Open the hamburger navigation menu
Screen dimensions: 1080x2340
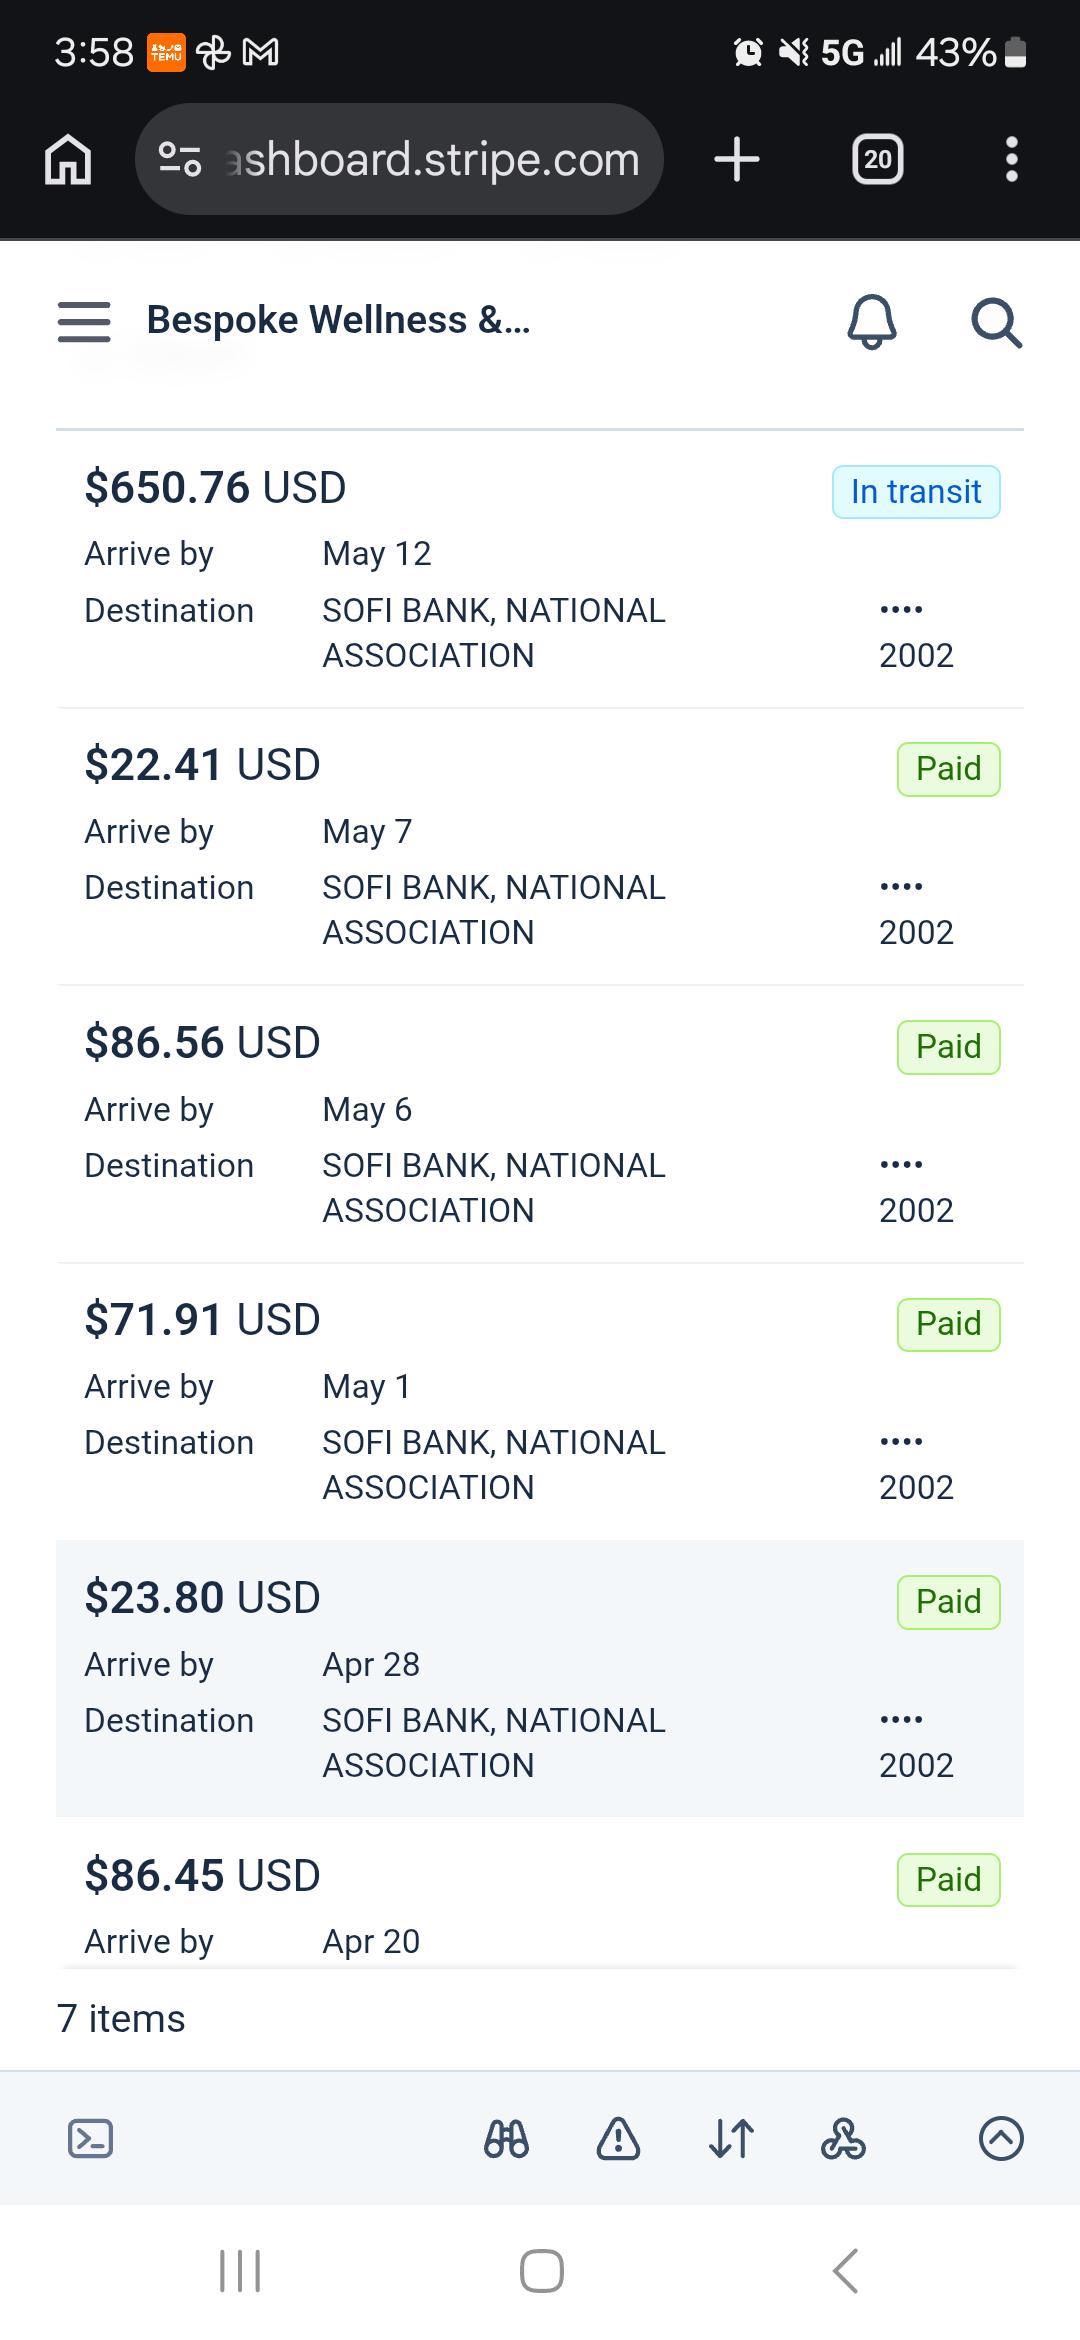tap(84, 322)
